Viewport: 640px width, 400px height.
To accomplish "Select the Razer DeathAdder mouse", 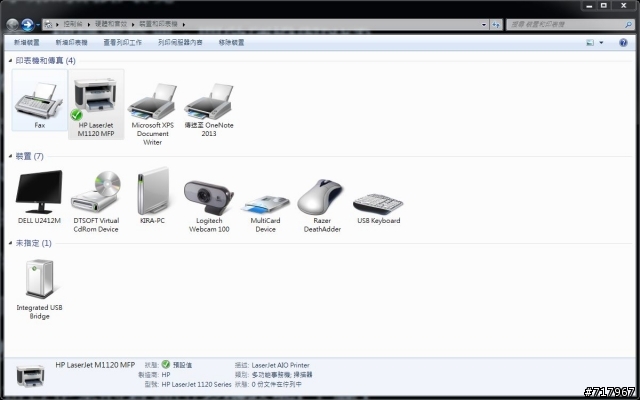I will pos(322,205).
